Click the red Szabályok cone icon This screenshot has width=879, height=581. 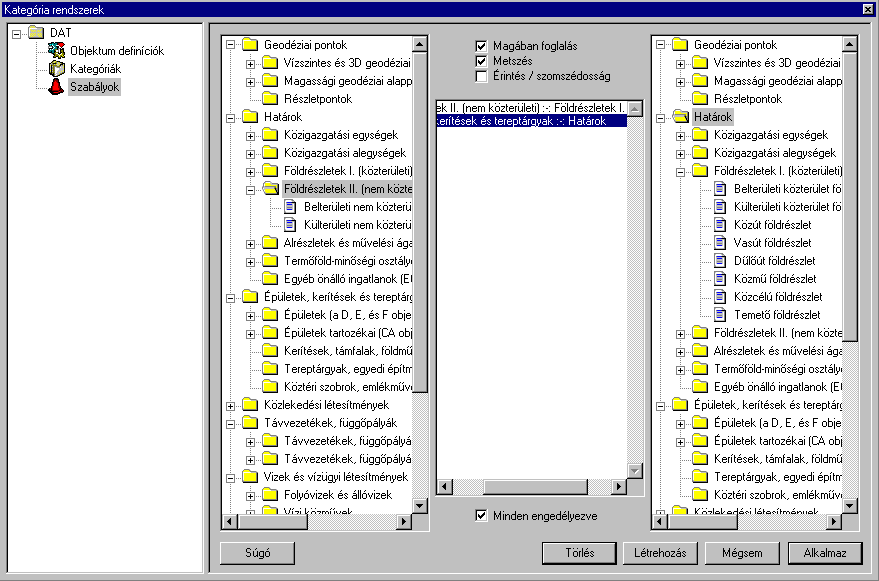tap(56, 87)
